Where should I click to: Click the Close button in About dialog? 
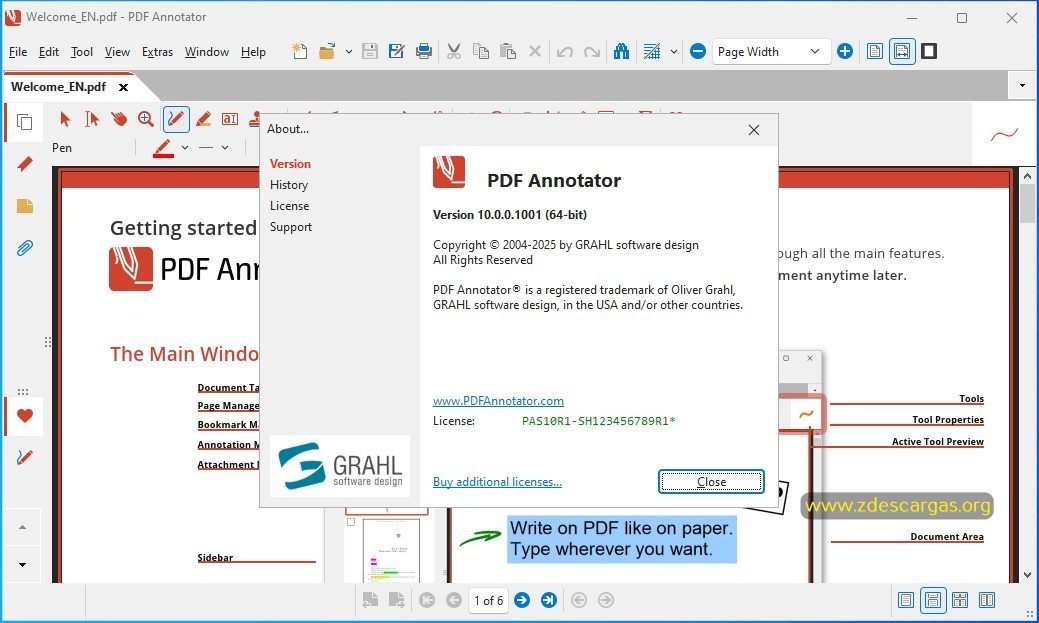pyautogui.click(x=711, y=482)
